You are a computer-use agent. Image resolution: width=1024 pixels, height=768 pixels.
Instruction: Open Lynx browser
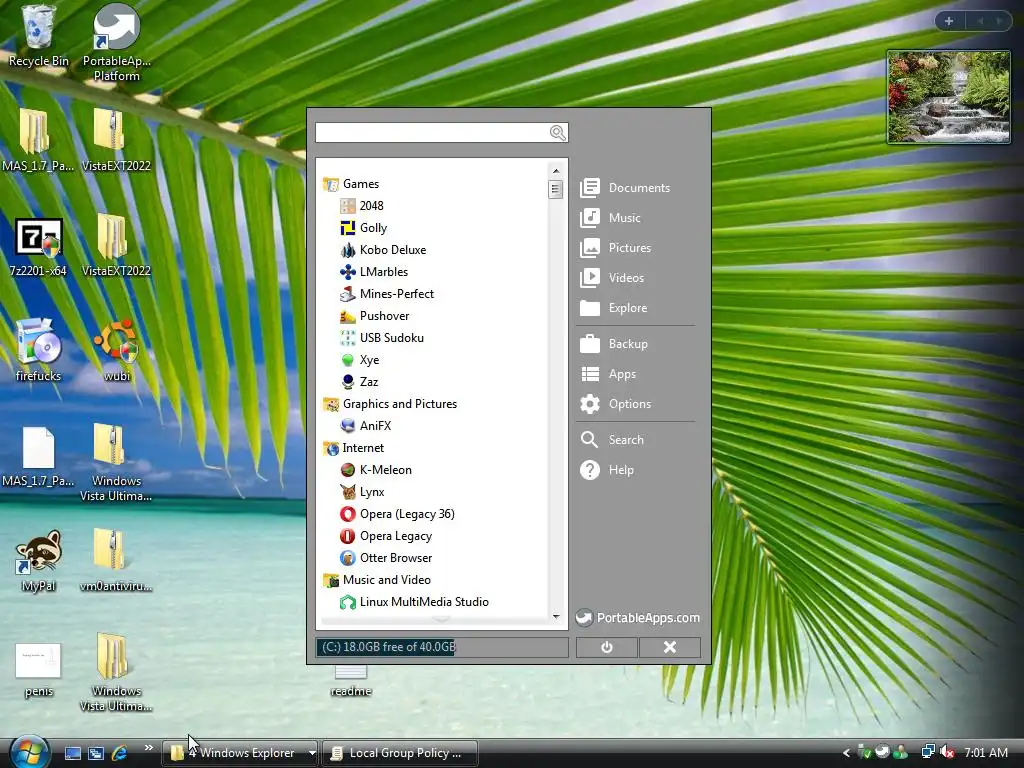362,492
